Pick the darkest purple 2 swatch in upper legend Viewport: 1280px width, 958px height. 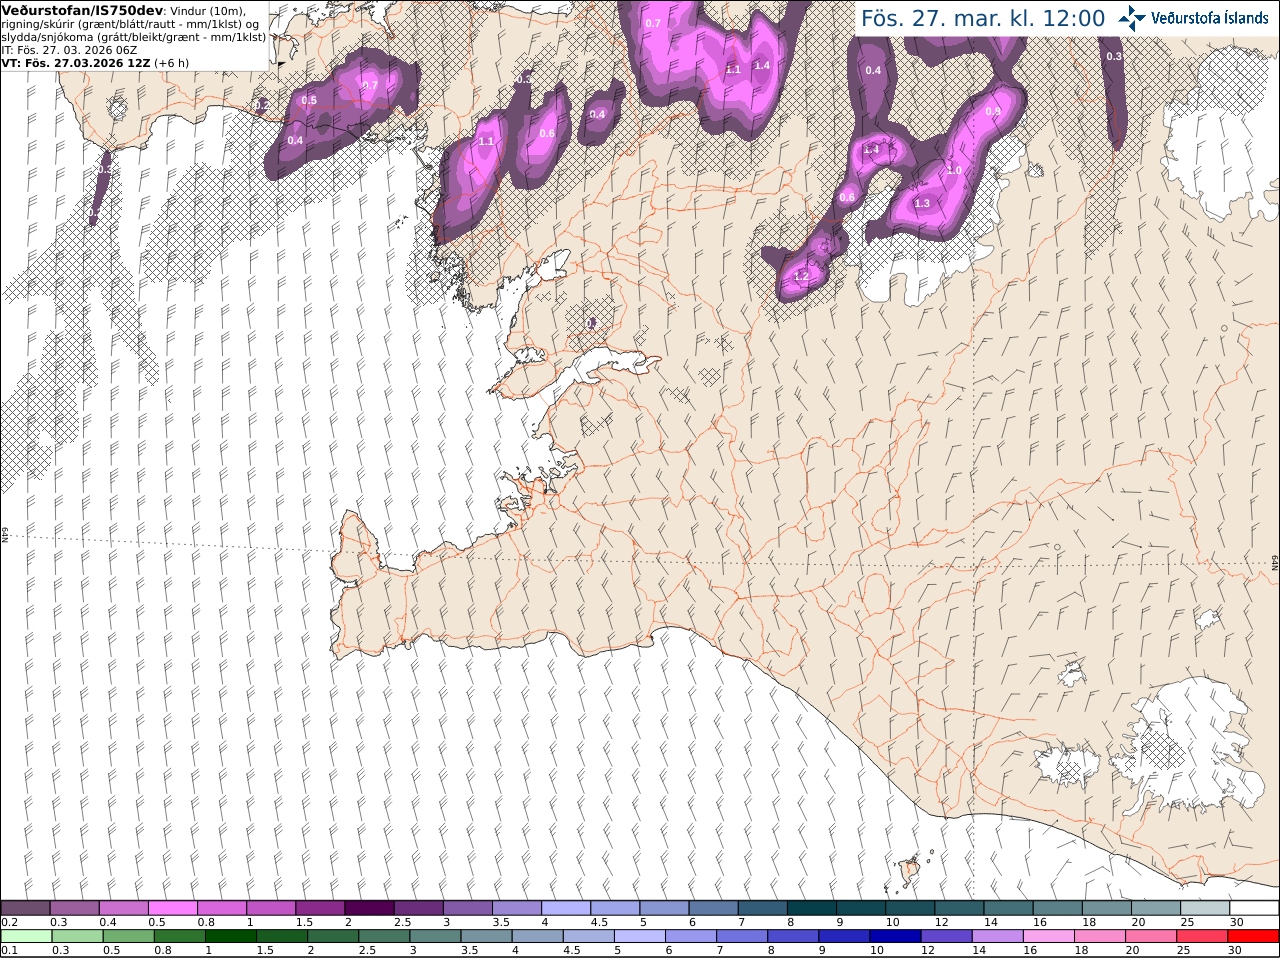click(x=370, y=908)
